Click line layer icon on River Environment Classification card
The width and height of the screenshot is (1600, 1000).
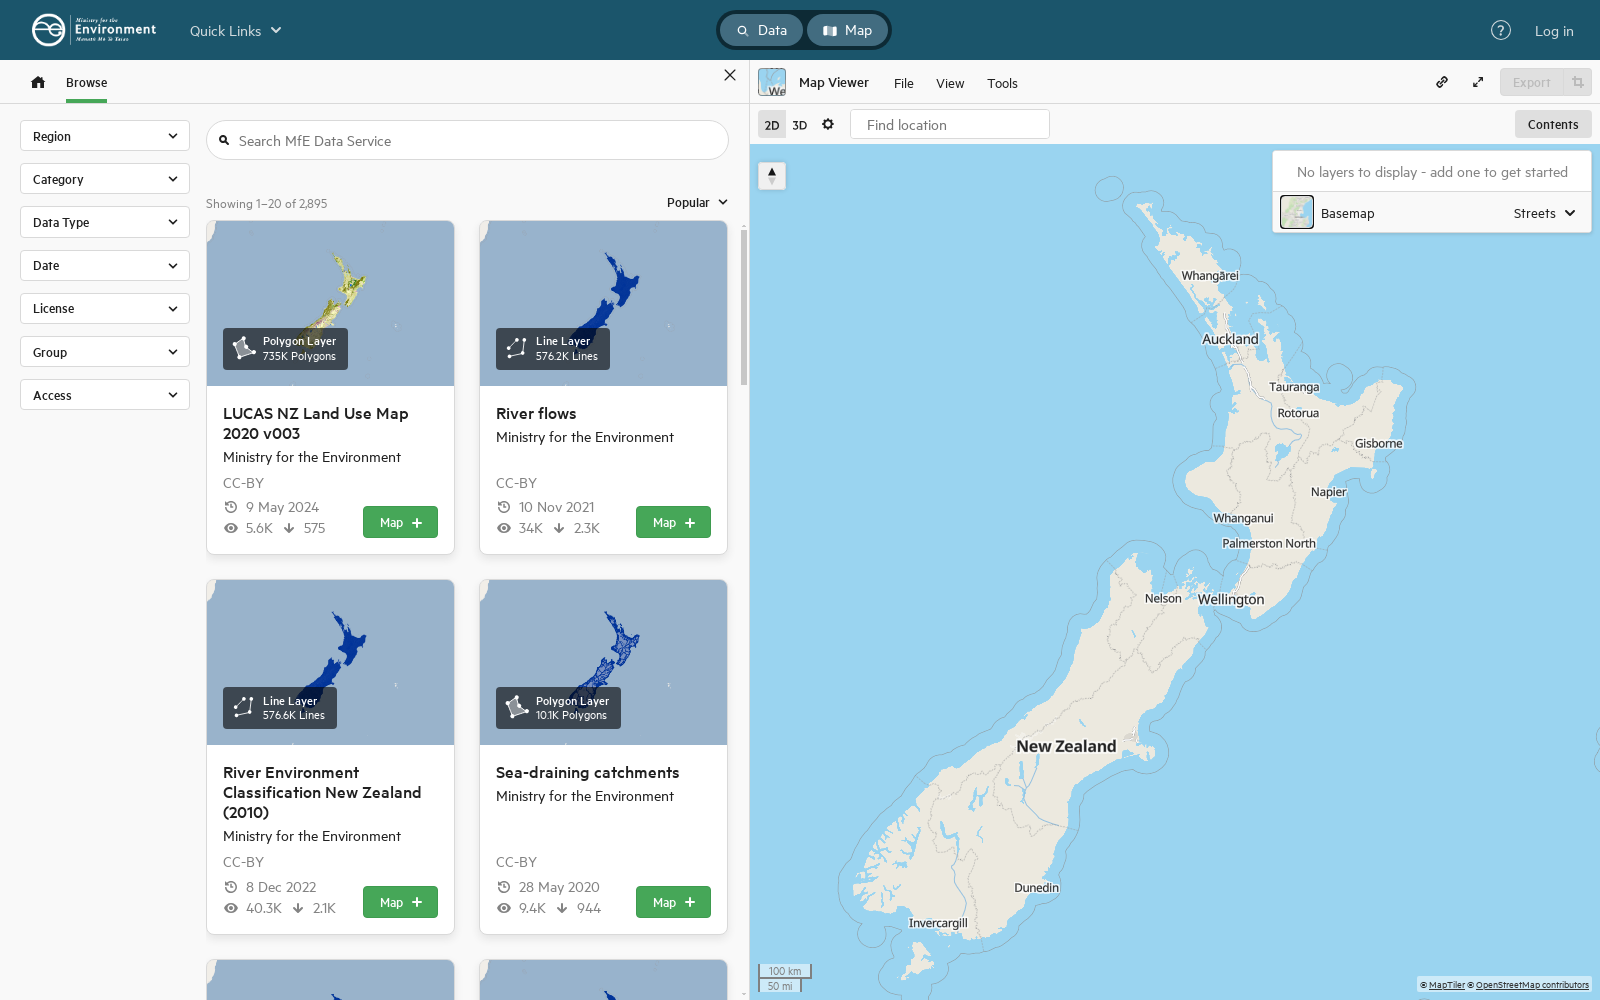[244, 707]
